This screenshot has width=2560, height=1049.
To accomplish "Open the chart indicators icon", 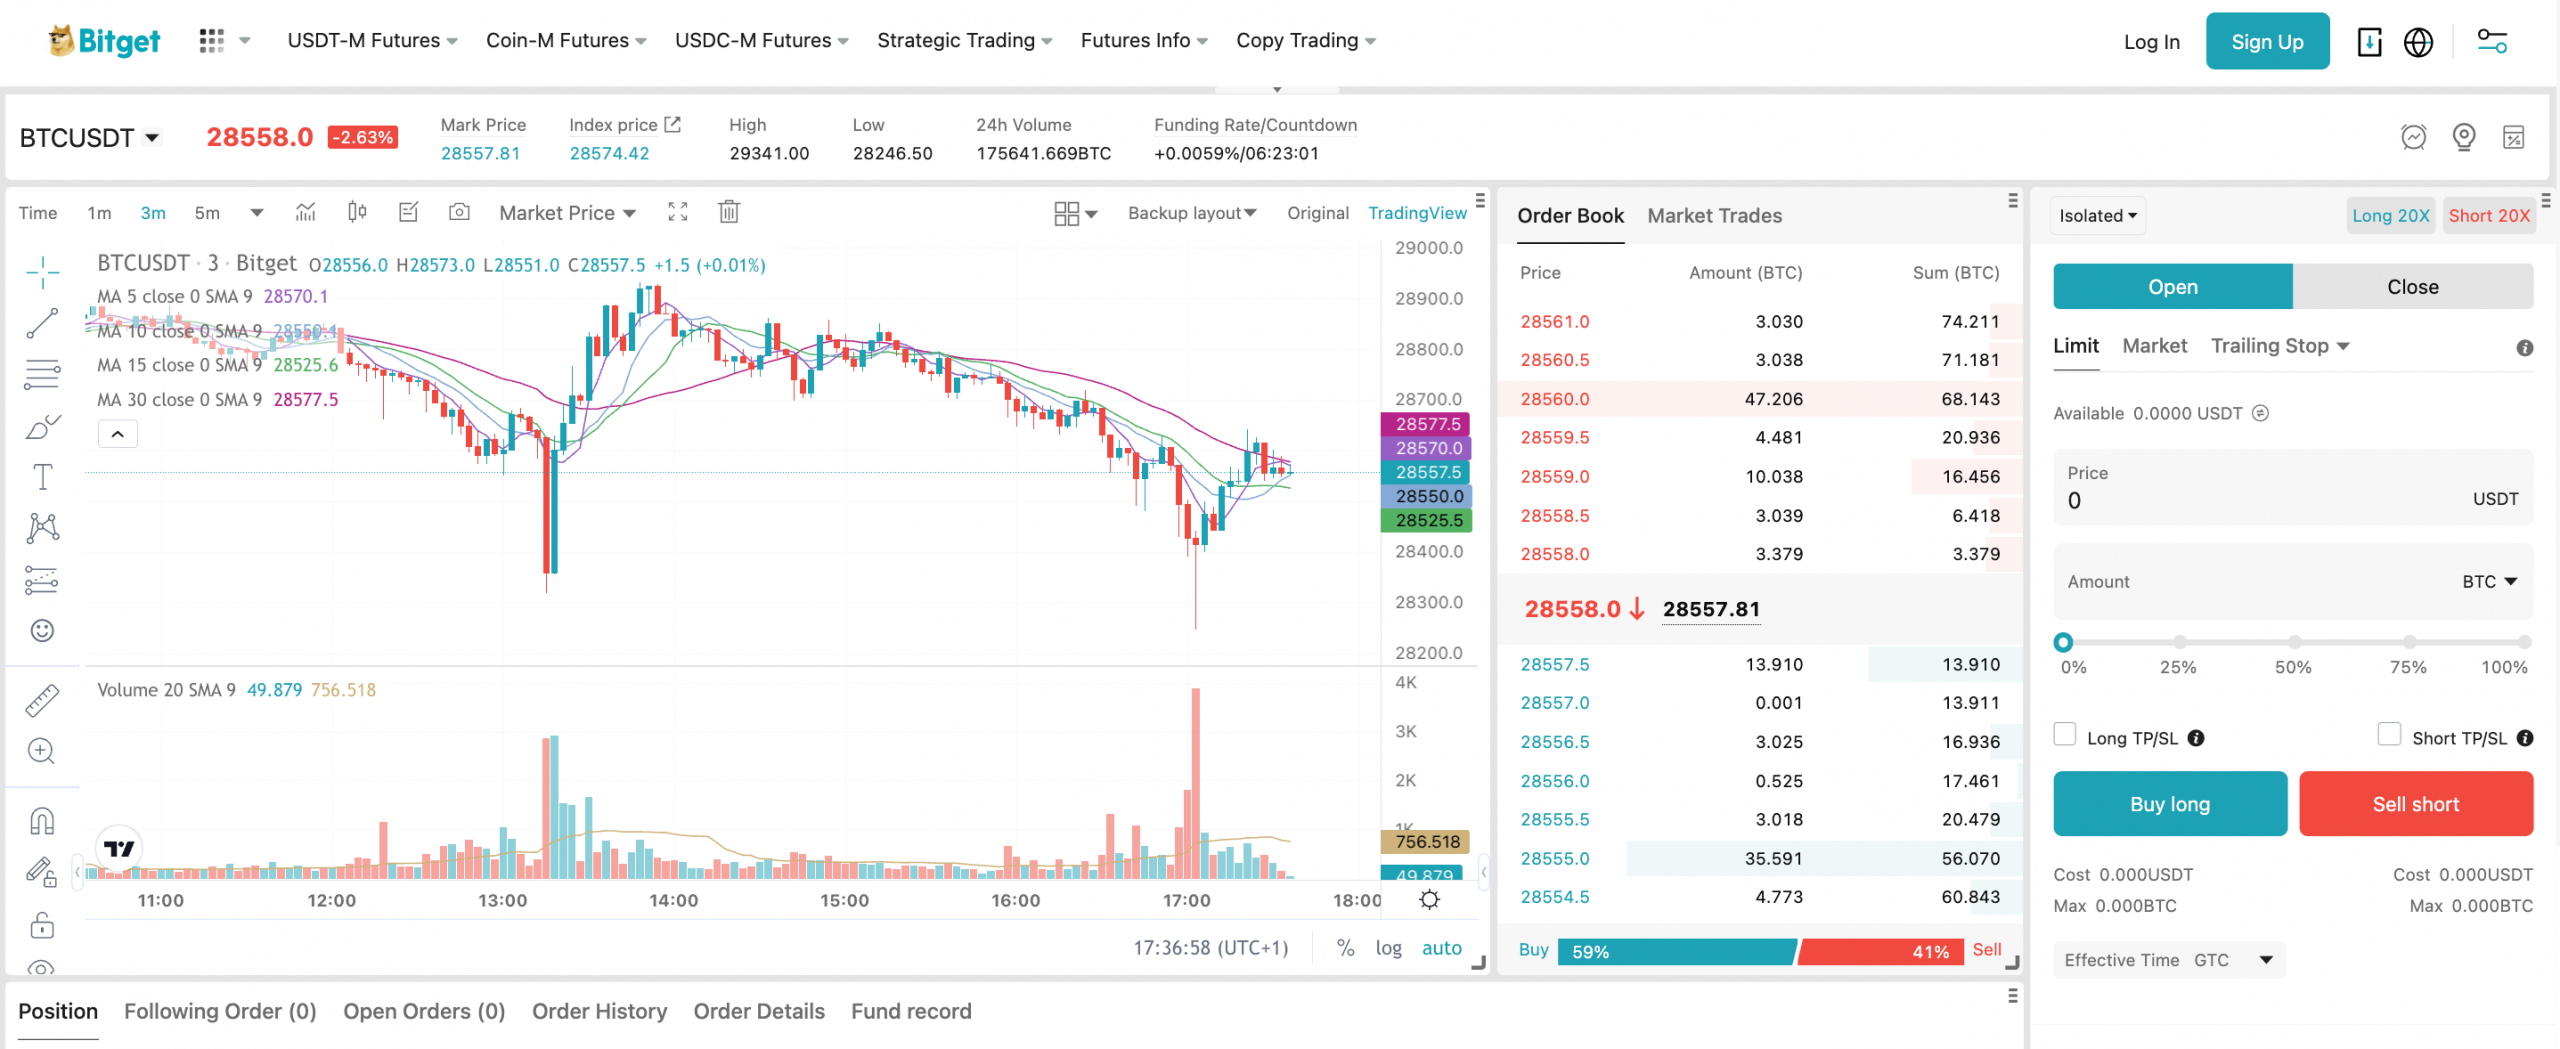I will 306,212.
